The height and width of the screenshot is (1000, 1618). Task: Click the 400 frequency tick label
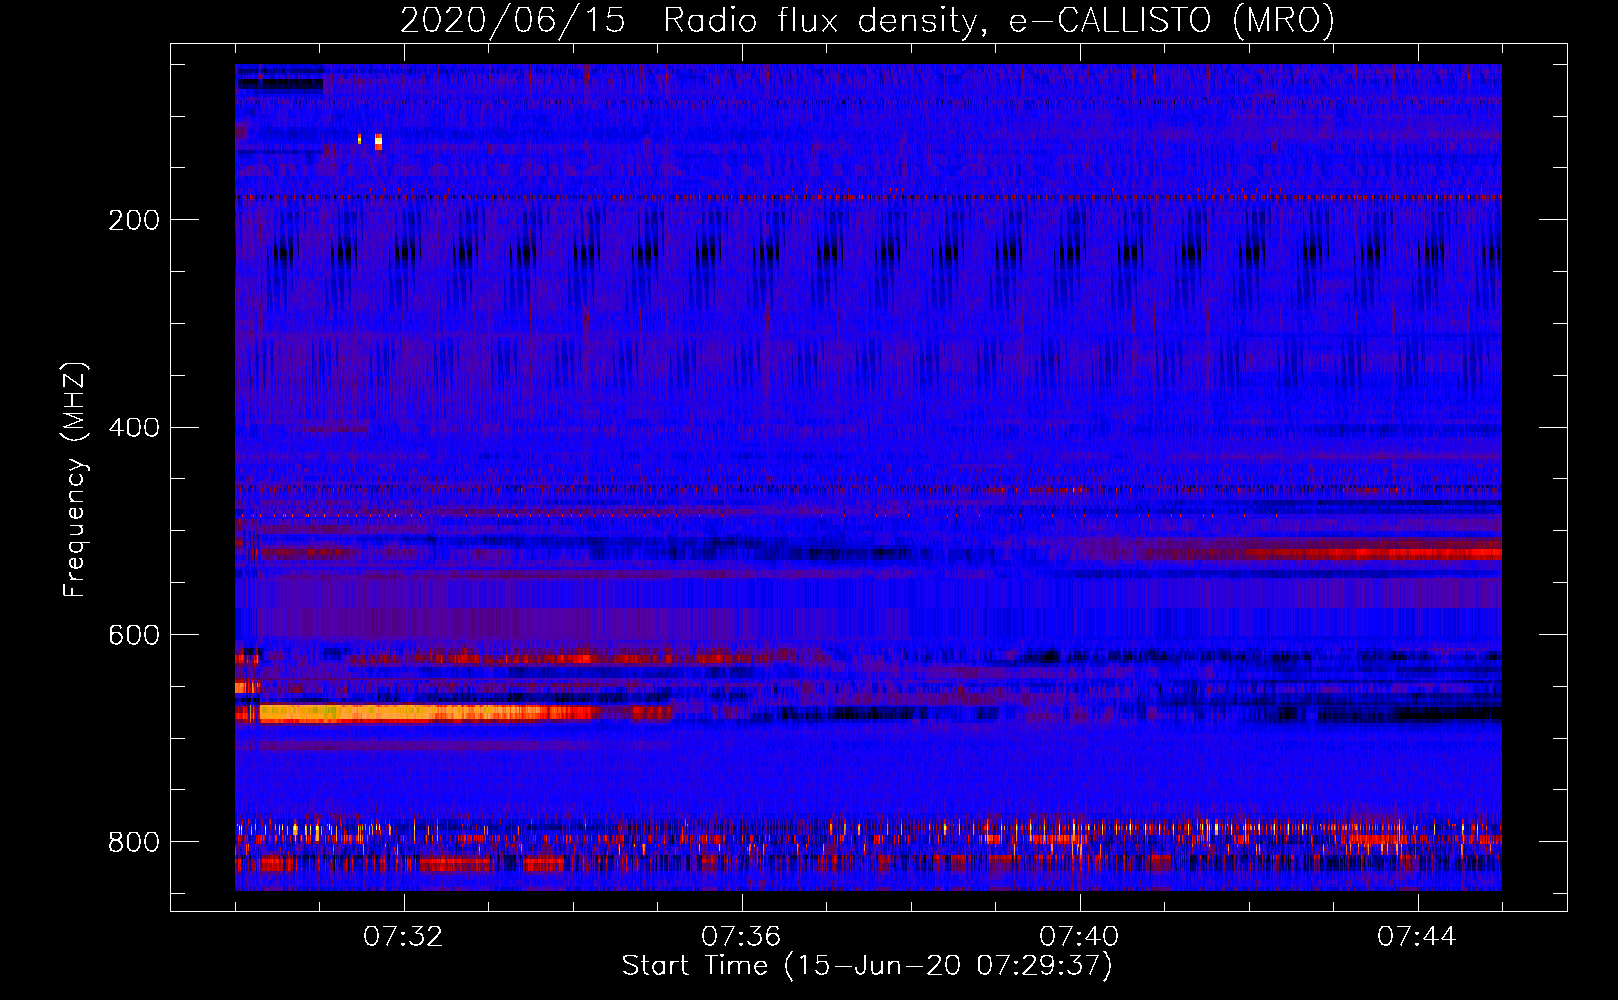(134, 428)
